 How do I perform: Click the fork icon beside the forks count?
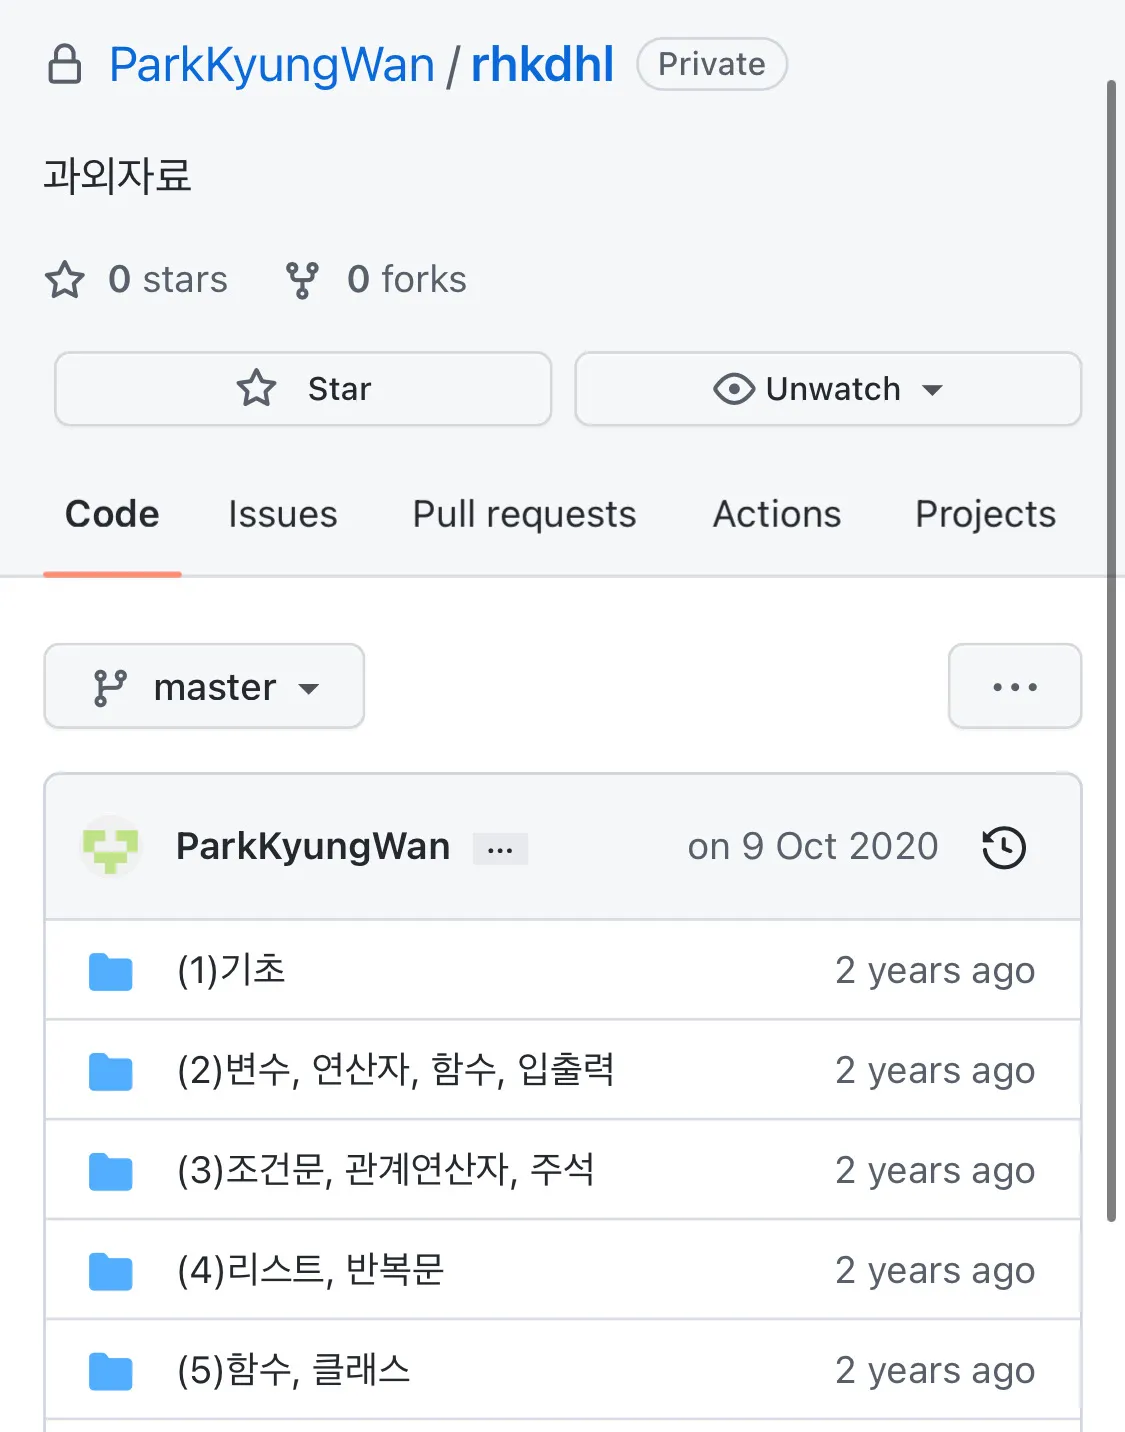pos(302,280)
